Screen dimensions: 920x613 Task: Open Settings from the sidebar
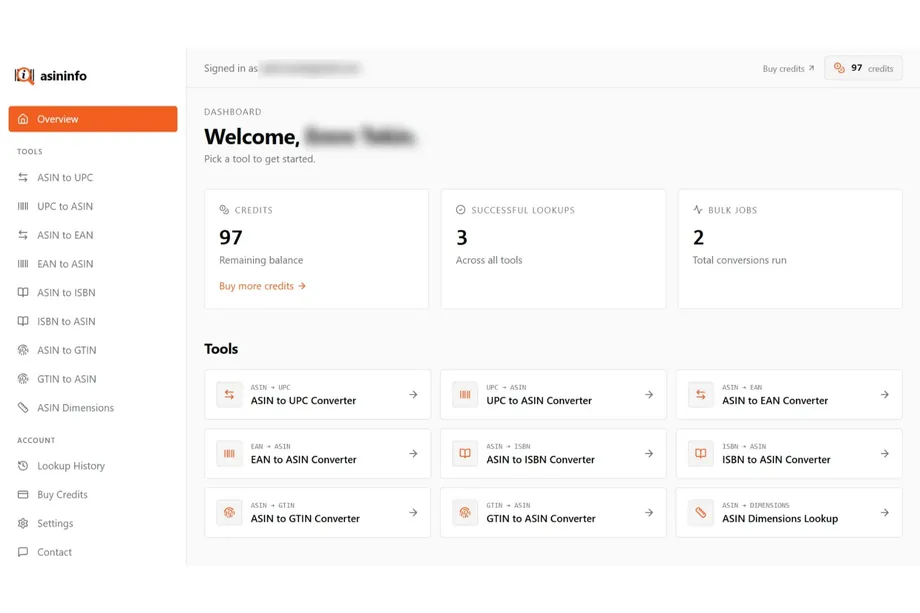[x=93, y=523]
